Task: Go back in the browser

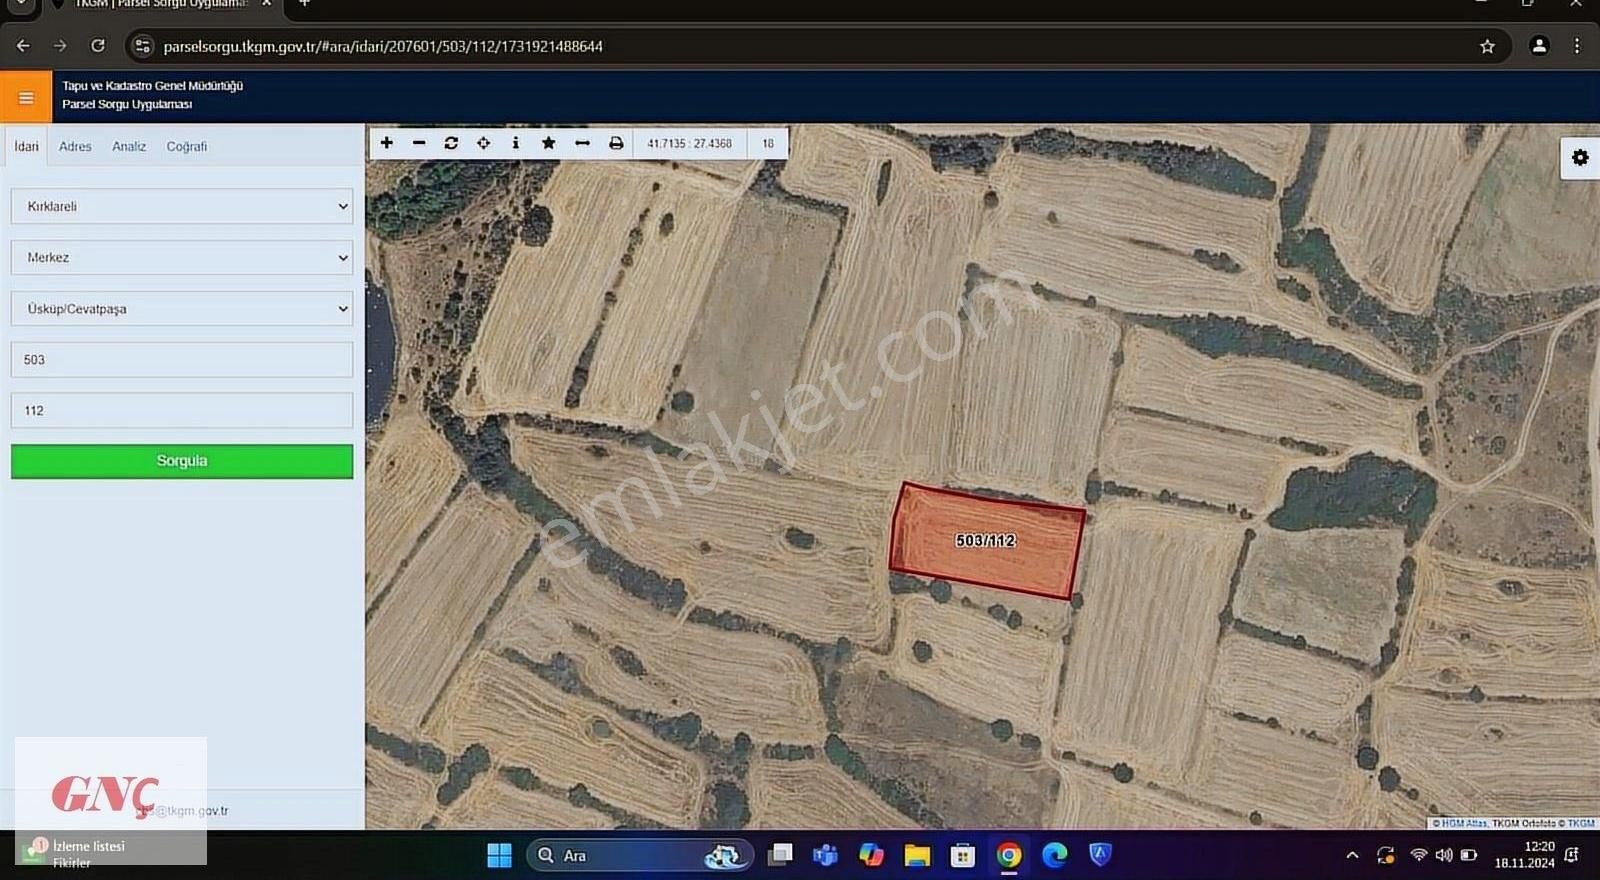Action: [23, 46]
